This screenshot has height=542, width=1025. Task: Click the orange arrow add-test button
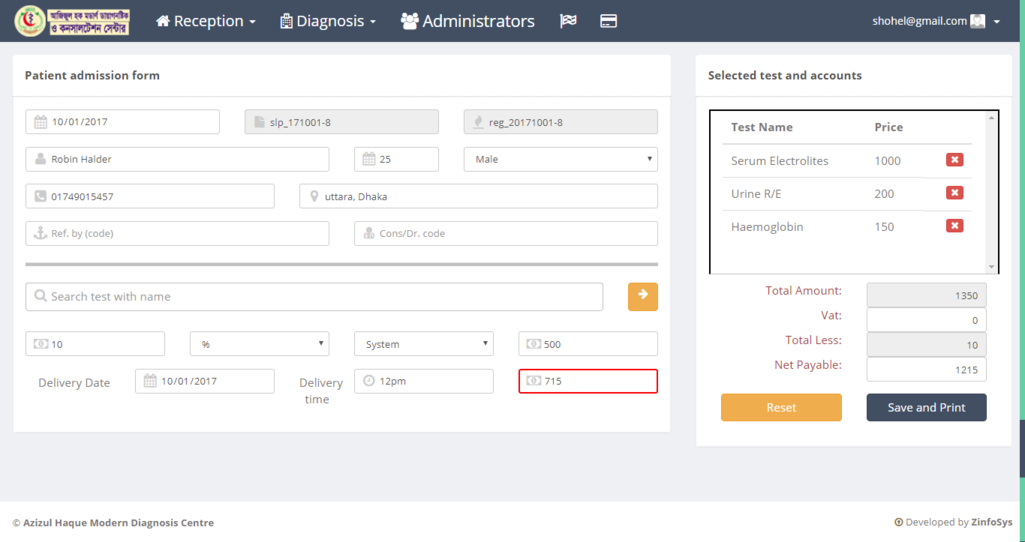pyautogui.click(x=643, y=296)
